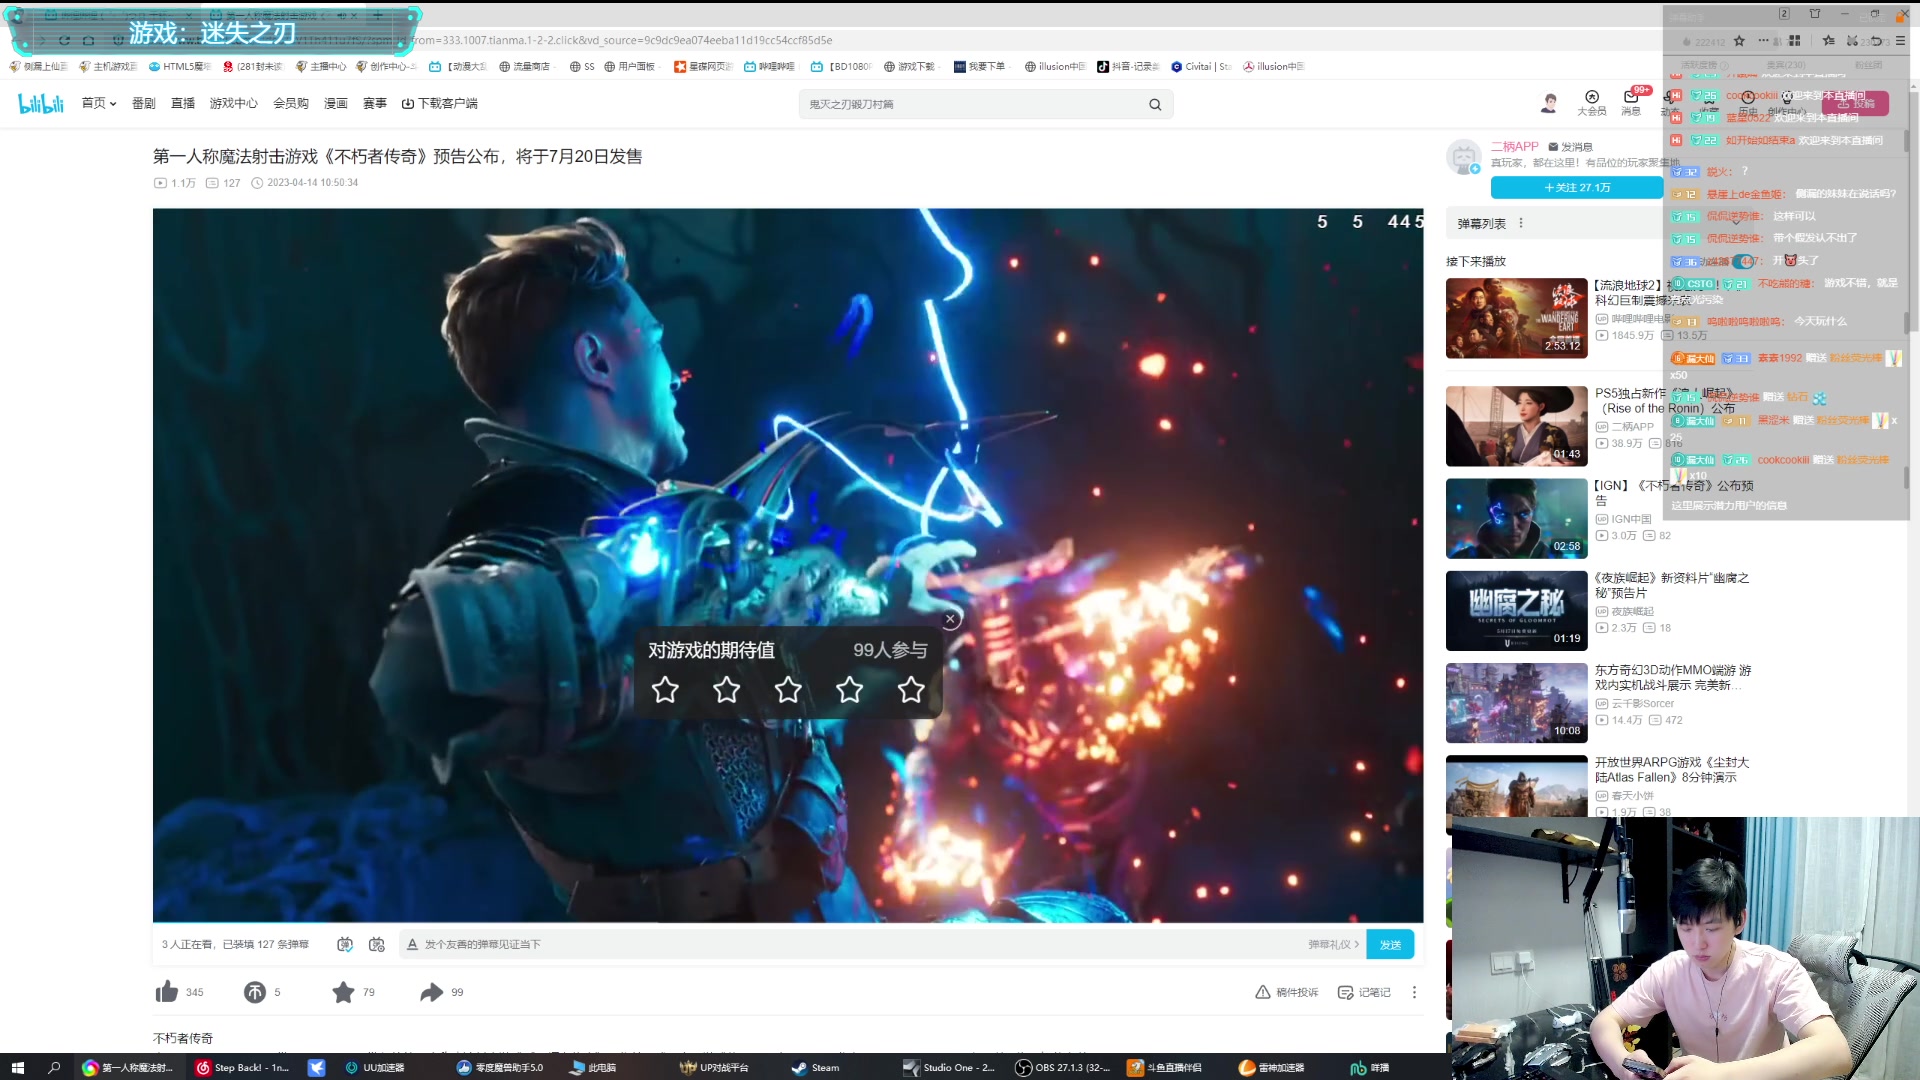Like the video with thumbs-up icon
This screenshot has width=1920, height=1080.
(167, 992)
